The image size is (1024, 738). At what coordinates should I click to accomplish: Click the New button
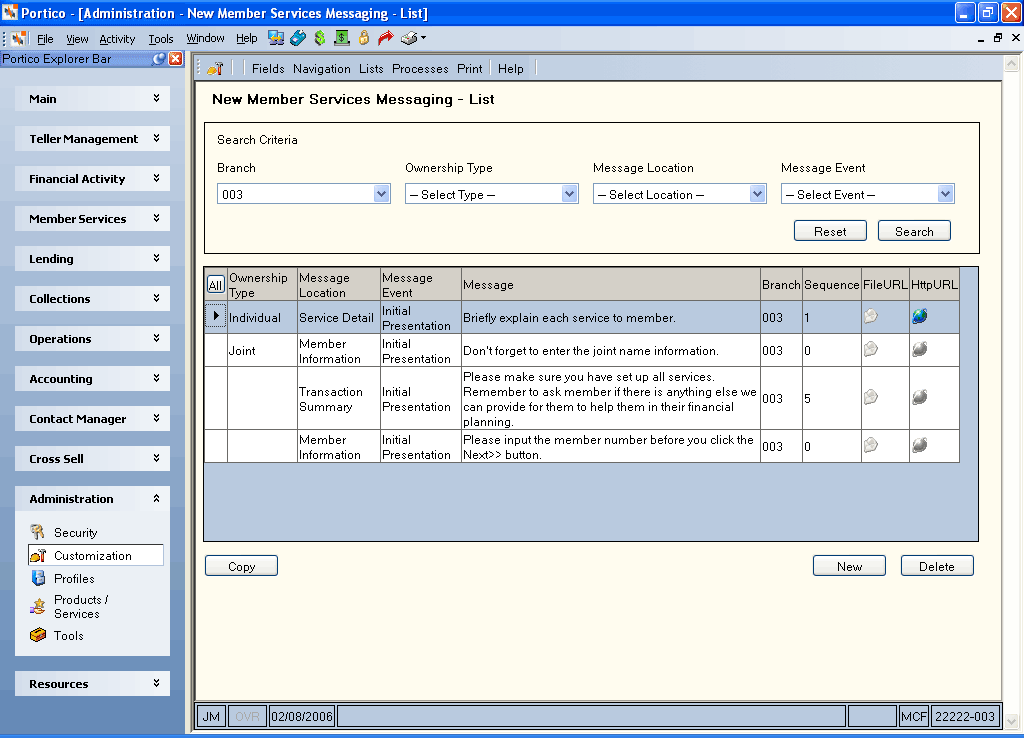click(849, 566)
